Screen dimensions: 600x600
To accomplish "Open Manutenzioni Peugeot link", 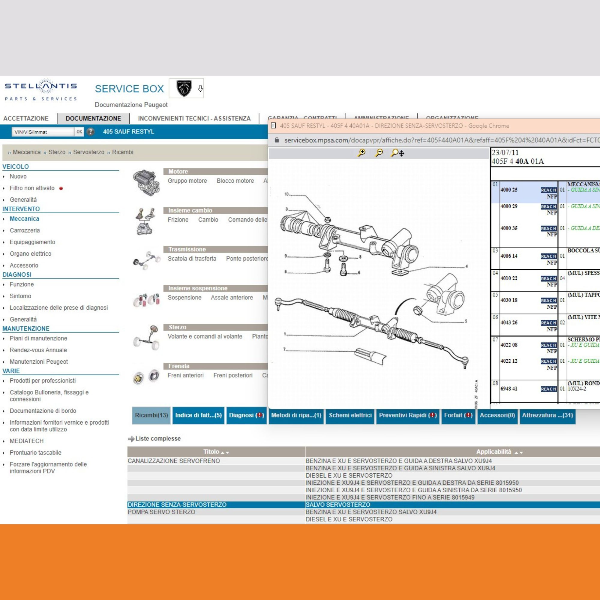I will click(x=39, y=362).
